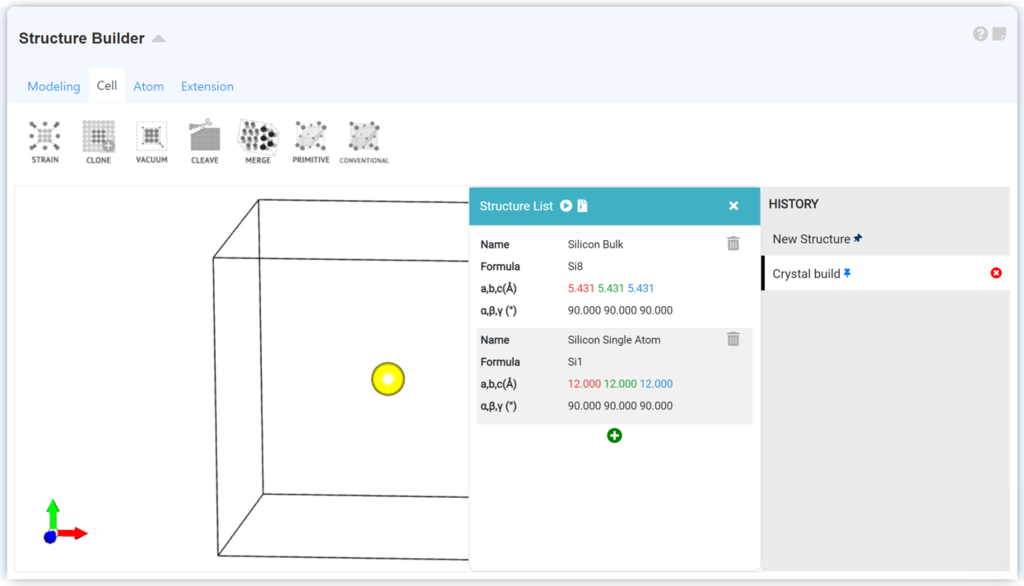Click the yellow silicon atom in viewer

coord(388,379)
